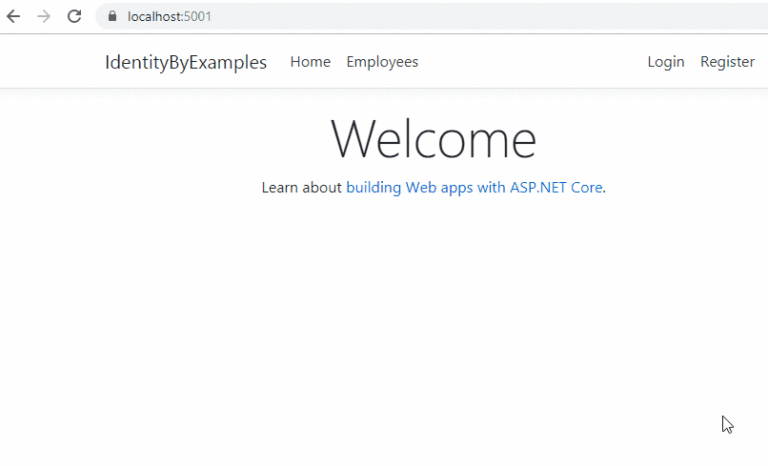The width and height of the screenshot is (768, 466).
Task: Click the browser forward arrow
Action: [x=43, y=16]
